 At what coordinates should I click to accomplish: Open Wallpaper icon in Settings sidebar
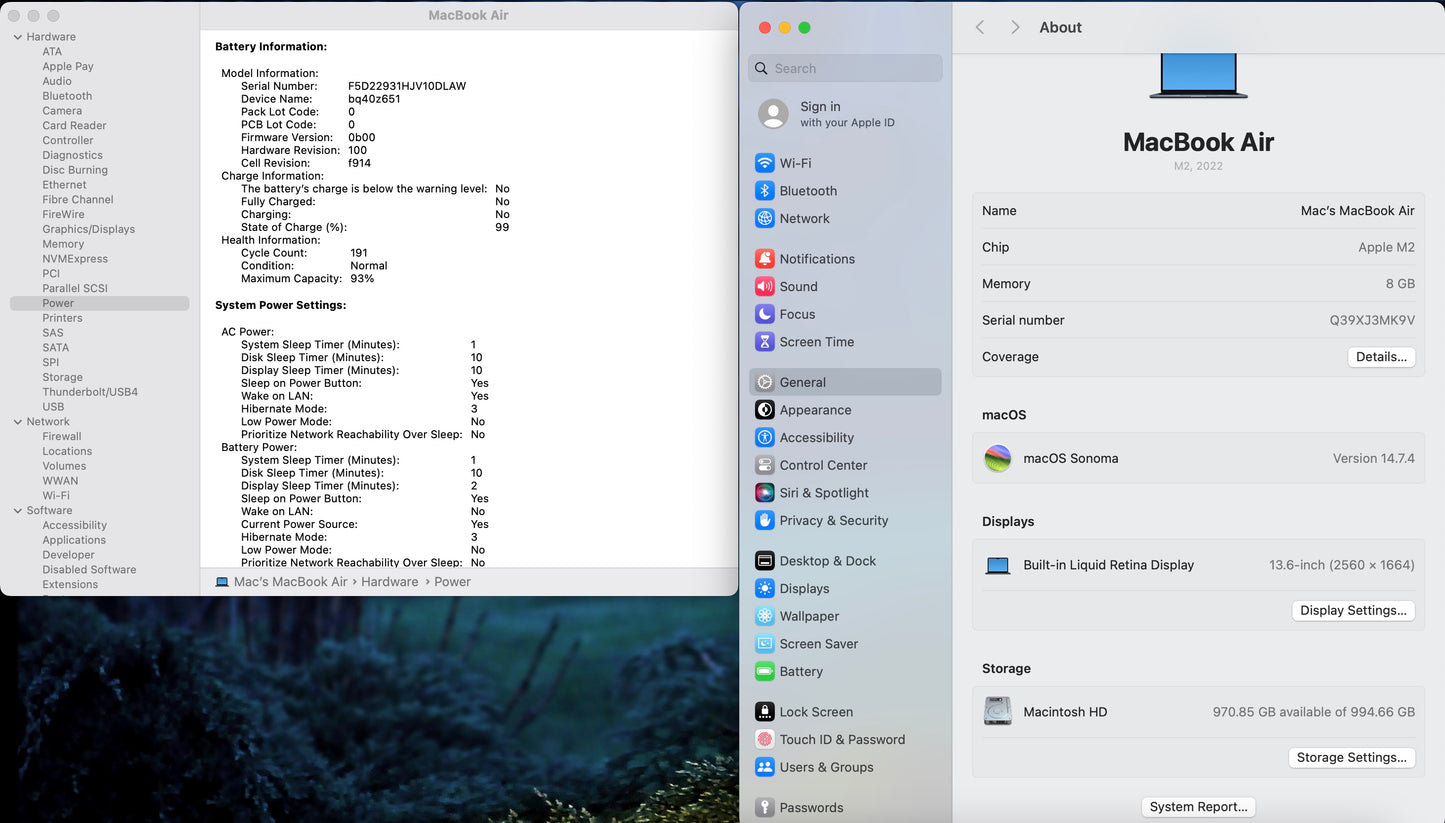tap(765, 616)
